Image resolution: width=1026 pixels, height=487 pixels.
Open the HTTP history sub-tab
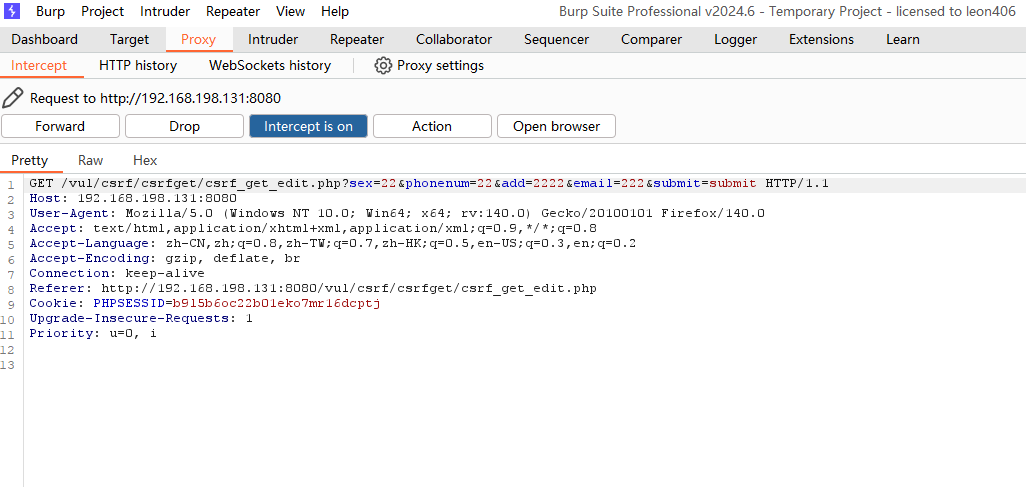coord(138,65)
